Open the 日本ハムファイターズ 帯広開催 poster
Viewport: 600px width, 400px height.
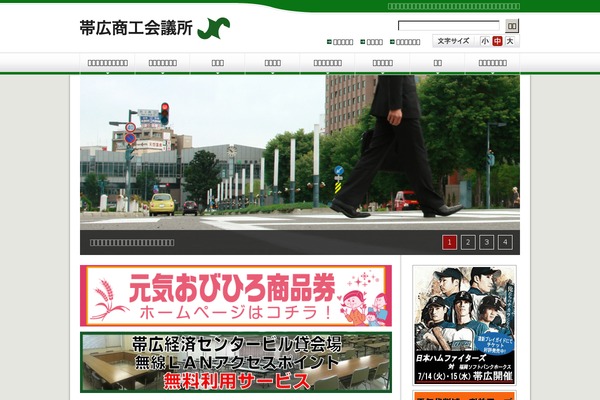click(x=464, y=325)
